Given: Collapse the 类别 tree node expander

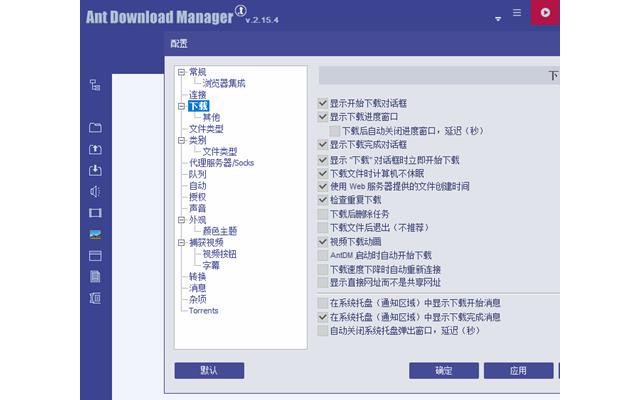Looking at the screenshot, I should point(182,140).
